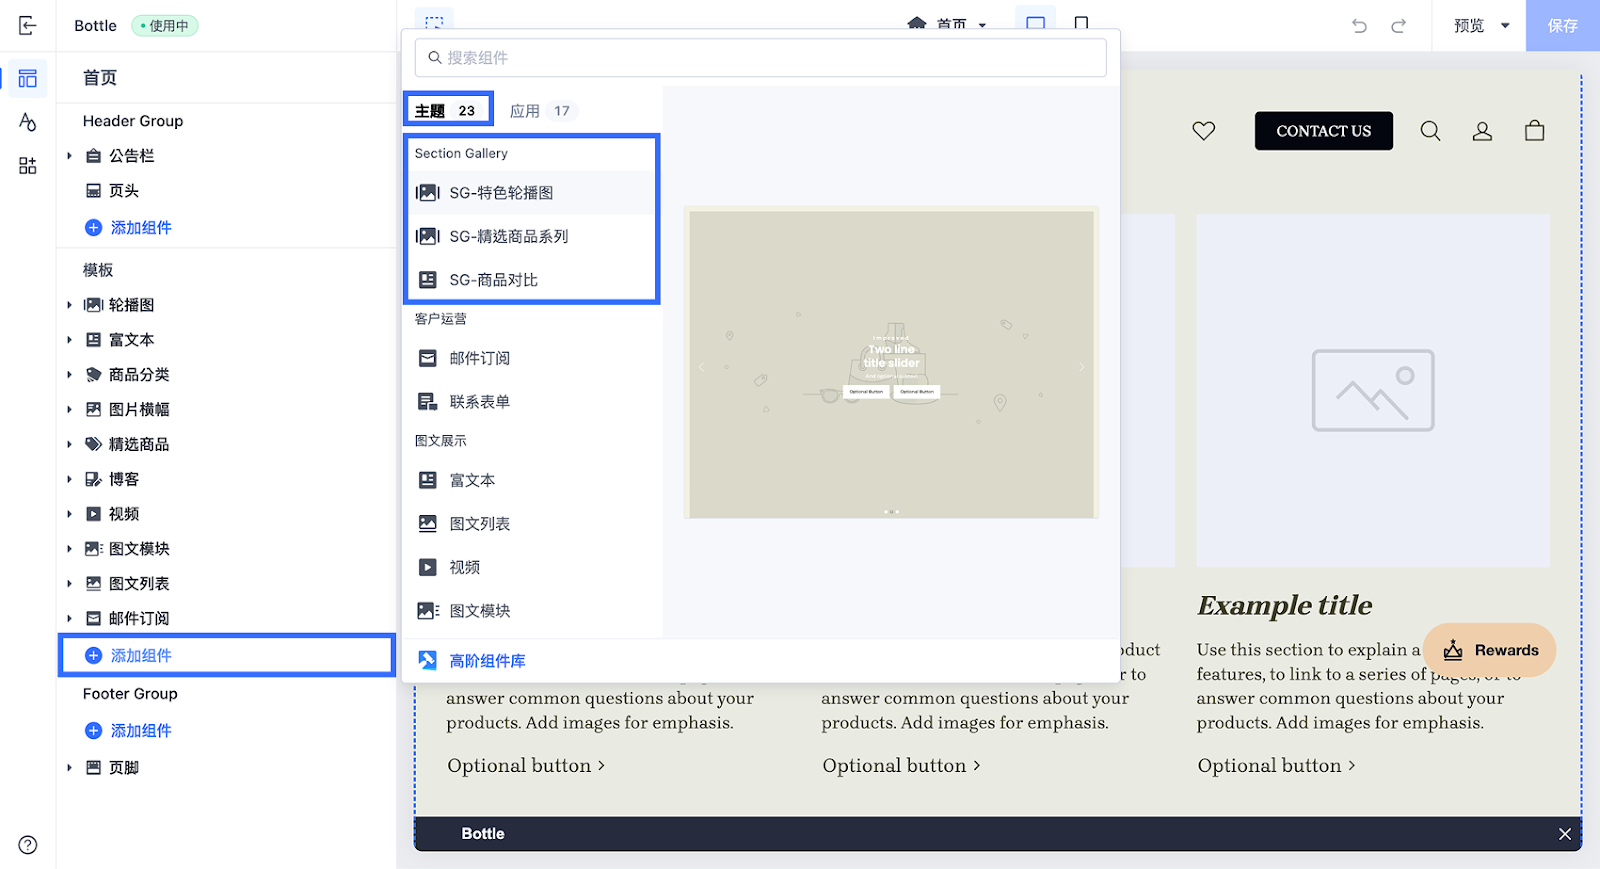Viewport: 1600px width, 869px height.
Task: Add the 图文模块 component from the picker
Action: [x=531, y=611]
